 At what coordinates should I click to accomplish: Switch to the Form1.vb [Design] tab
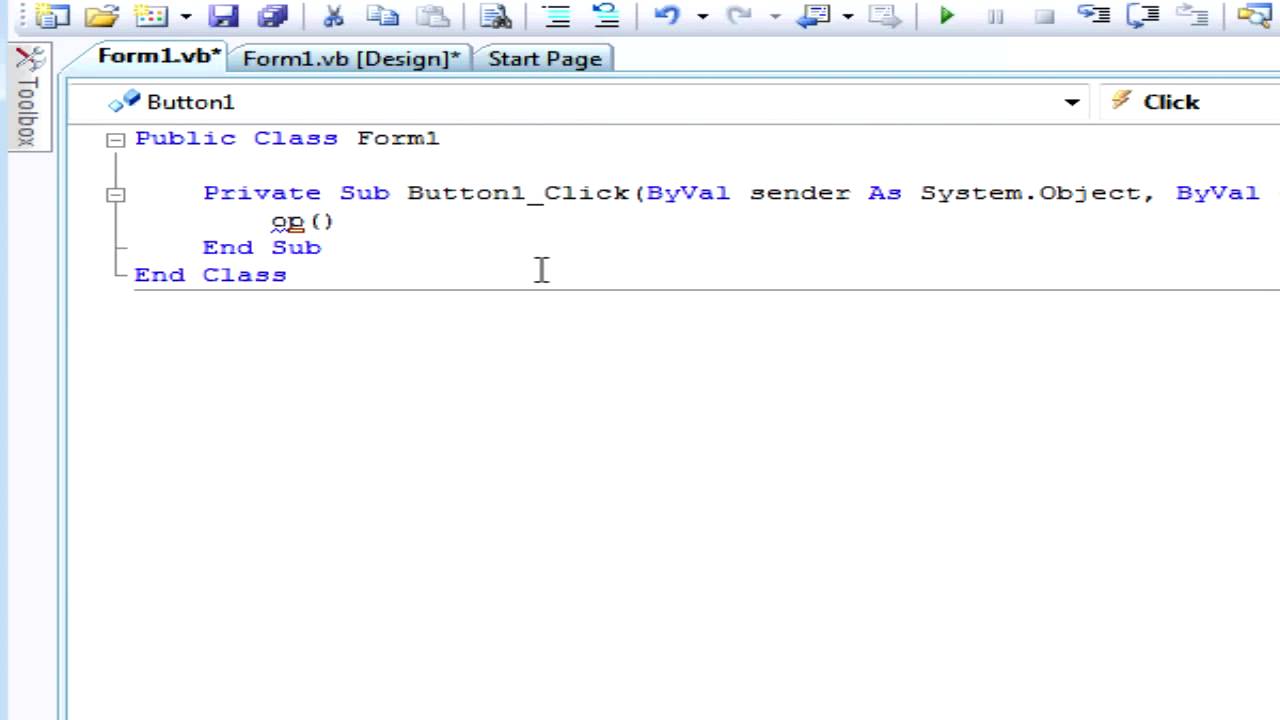351,58
